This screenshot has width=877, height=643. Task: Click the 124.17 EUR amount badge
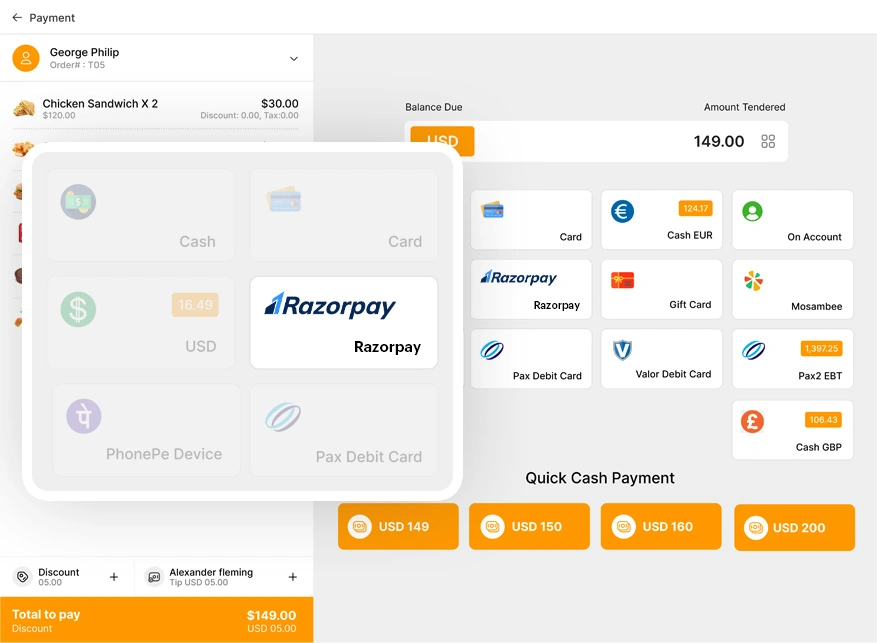pyautogui.click(x=695, y=208)
